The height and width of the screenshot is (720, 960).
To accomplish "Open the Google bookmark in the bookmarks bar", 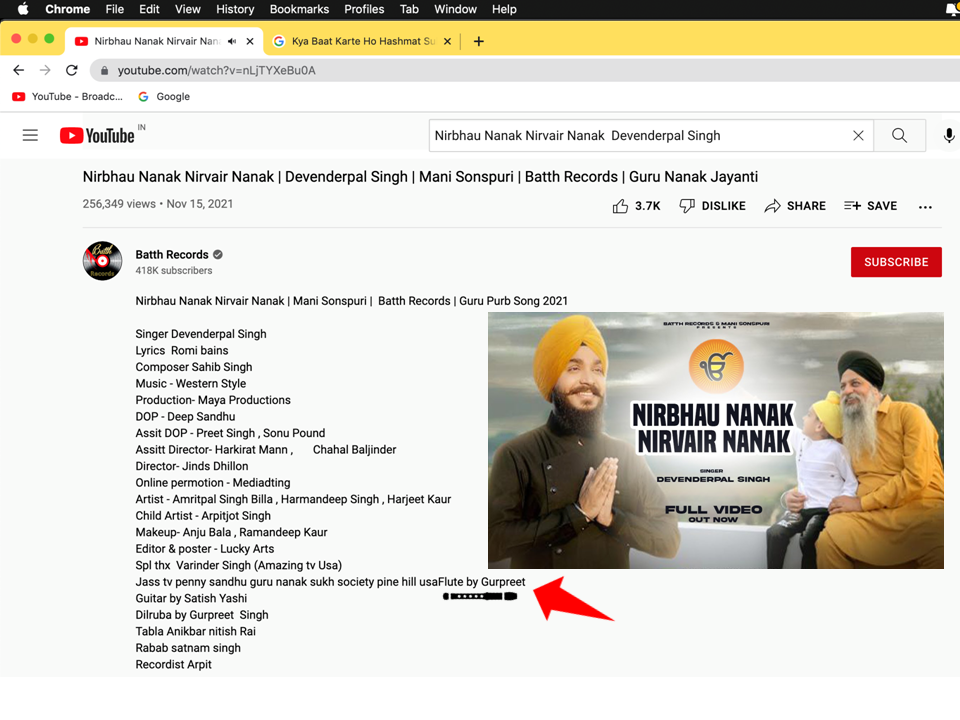I will point(164,97).
